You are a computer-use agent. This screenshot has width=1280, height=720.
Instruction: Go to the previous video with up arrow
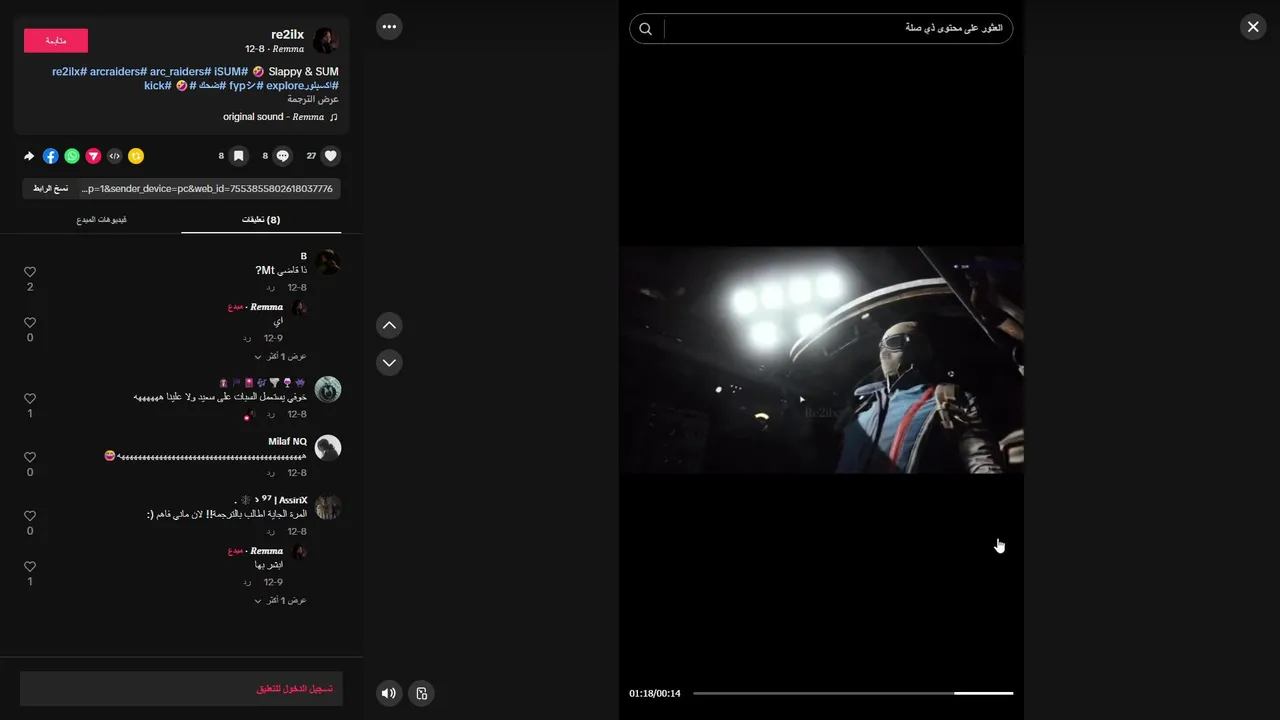click(389, 325)
